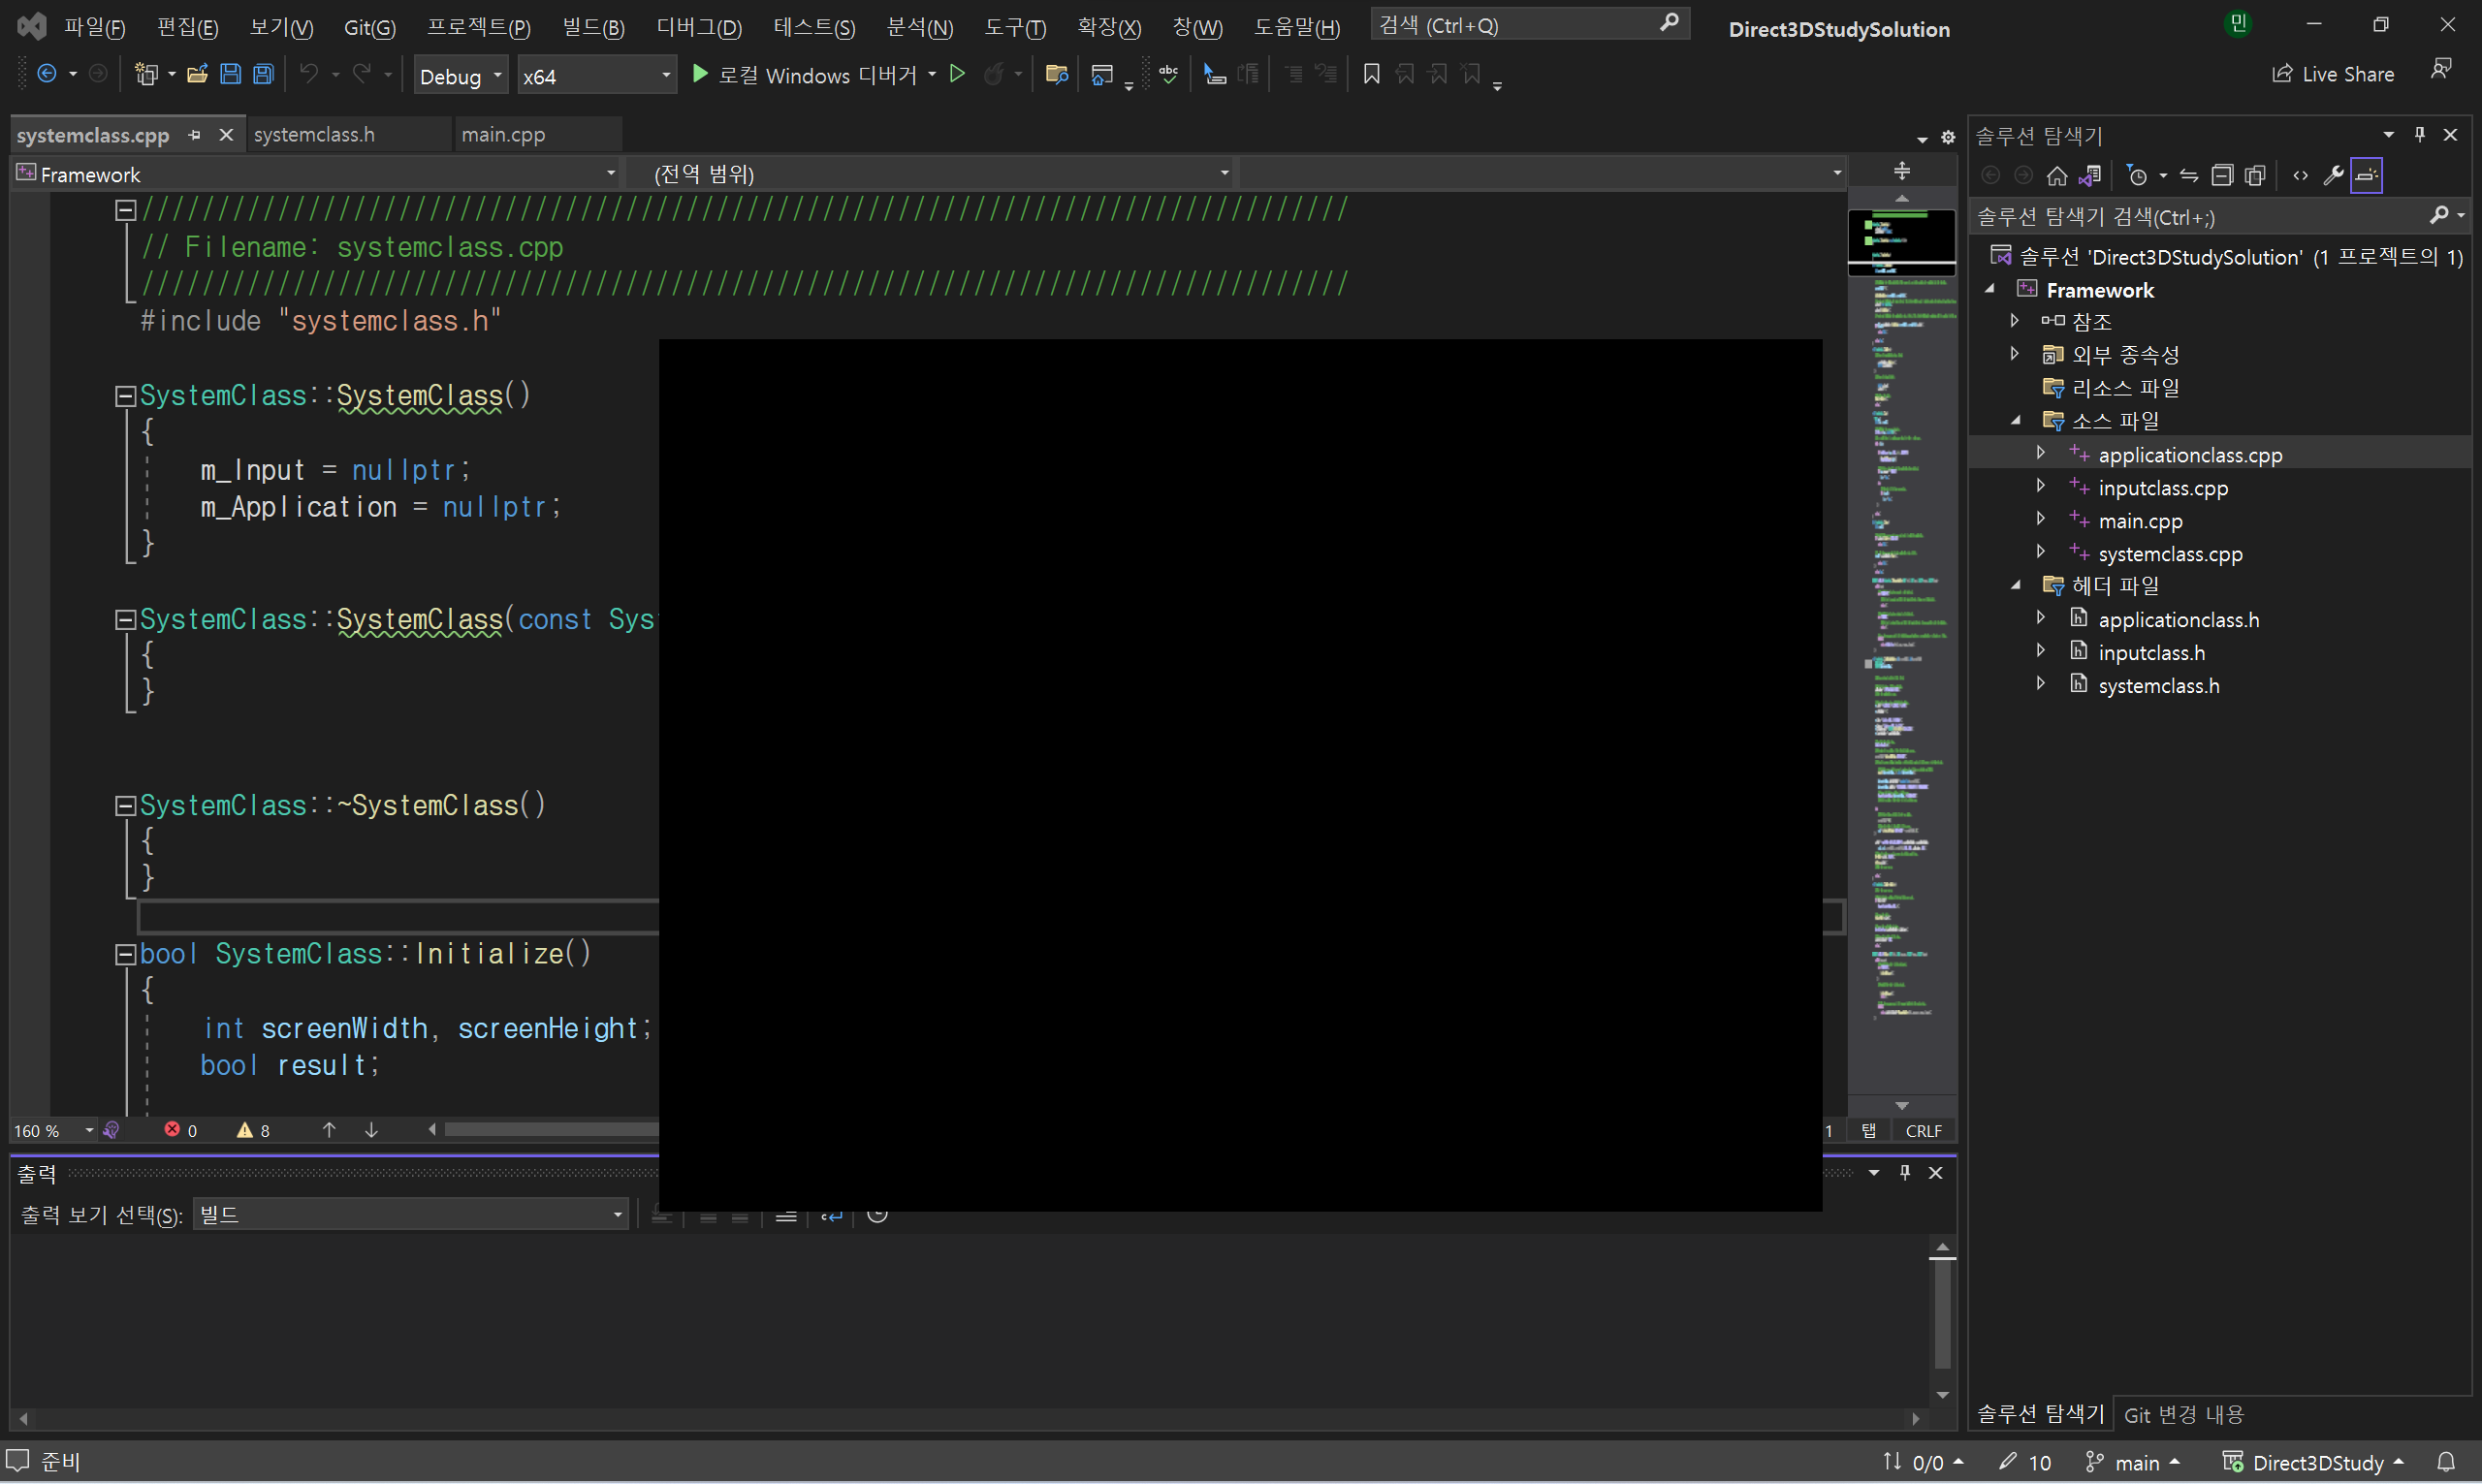This screenshot has height=1484, width=2482.
Task: Click Solution Explorer home icon
Action: tap(2056, 176)
